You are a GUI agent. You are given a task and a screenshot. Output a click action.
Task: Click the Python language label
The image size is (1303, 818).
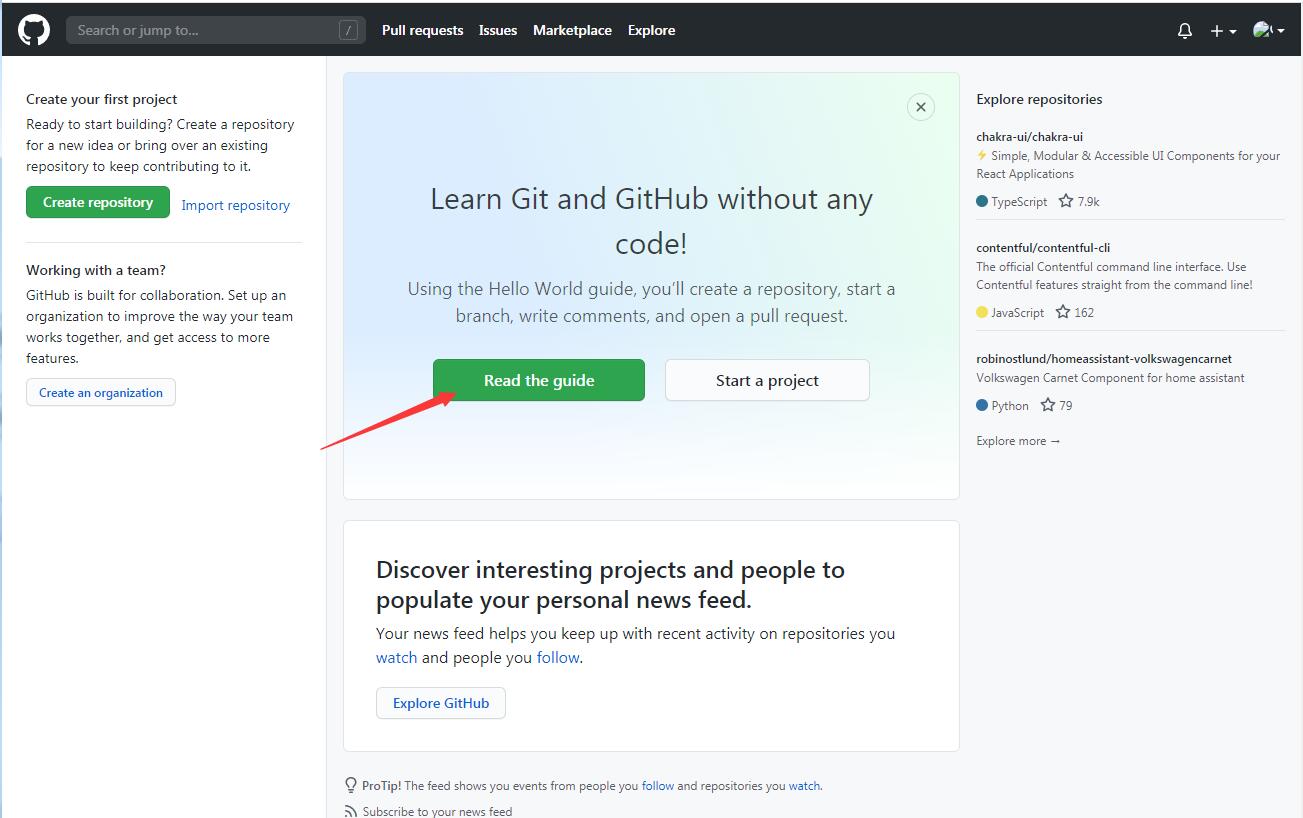(x=1010, y=405)
